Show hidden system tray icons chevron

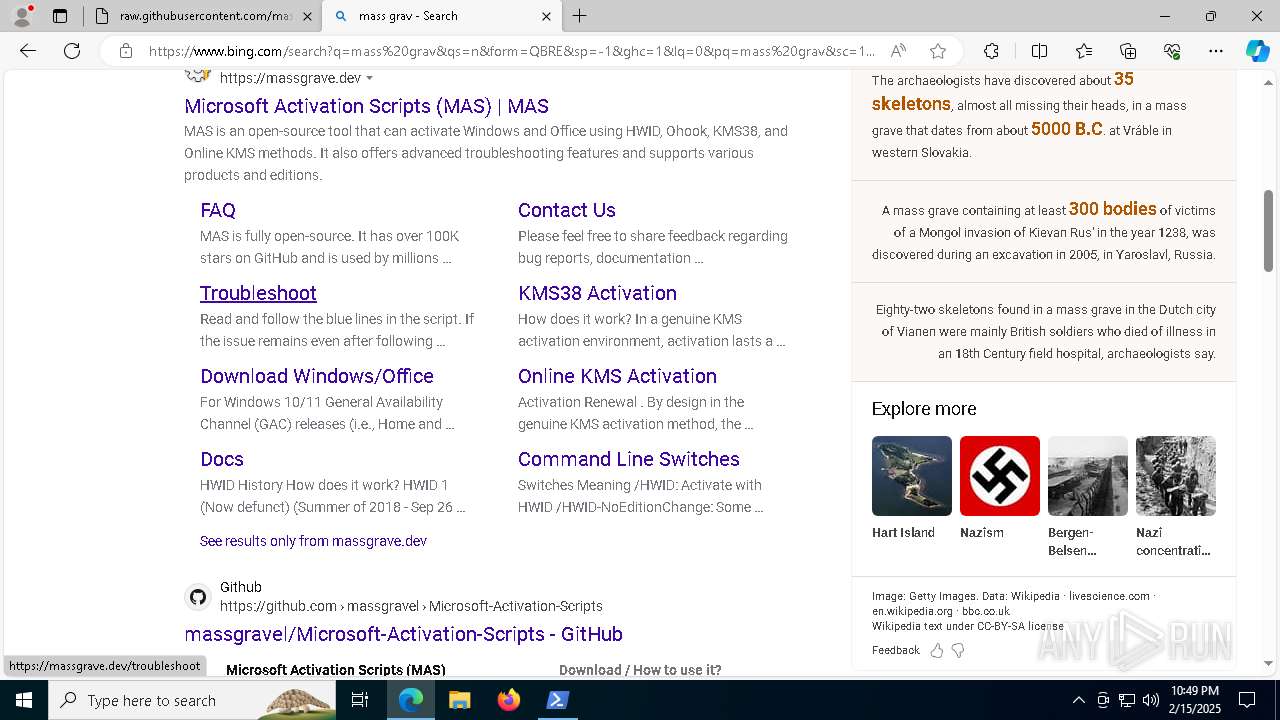pyautogui.click(x=1078, y=700)
